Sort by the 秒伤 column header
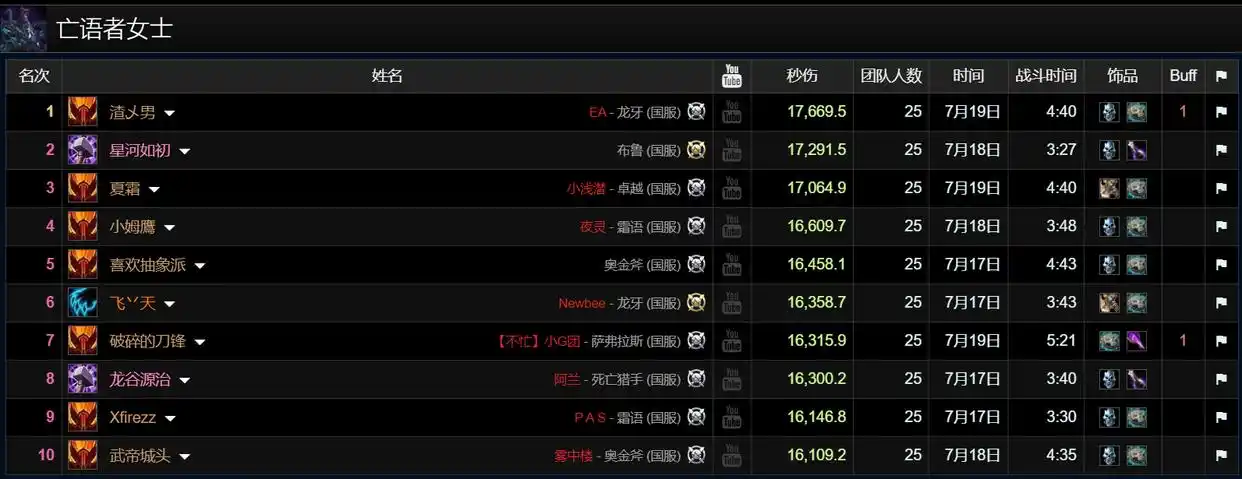The width and height of the screenshot is (1242, 479). [802, 76]
